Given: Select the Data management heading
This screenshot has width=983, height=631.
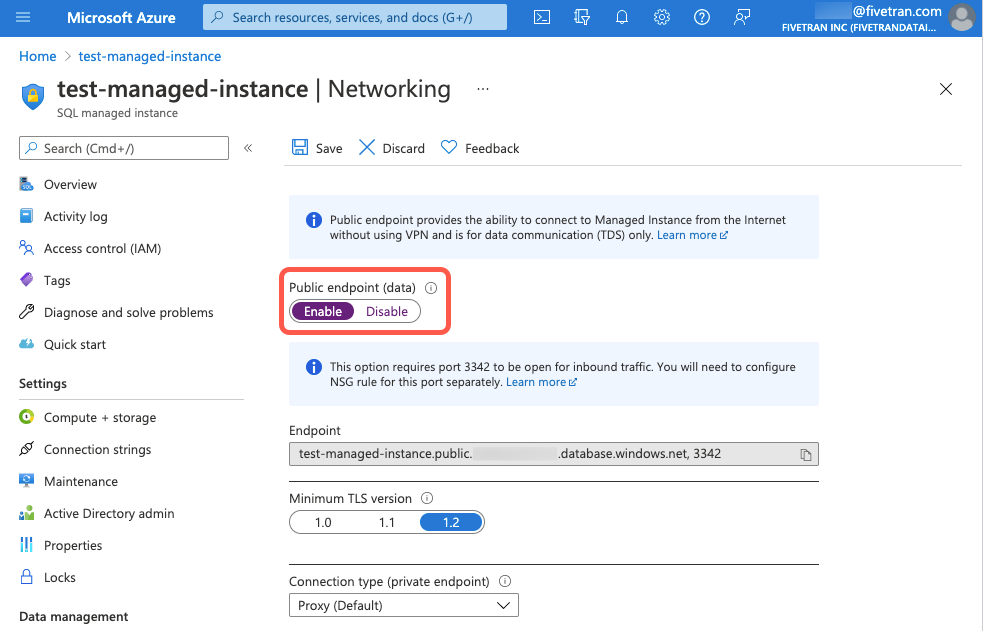Looking at the screenshot, I should click(73, 617).
